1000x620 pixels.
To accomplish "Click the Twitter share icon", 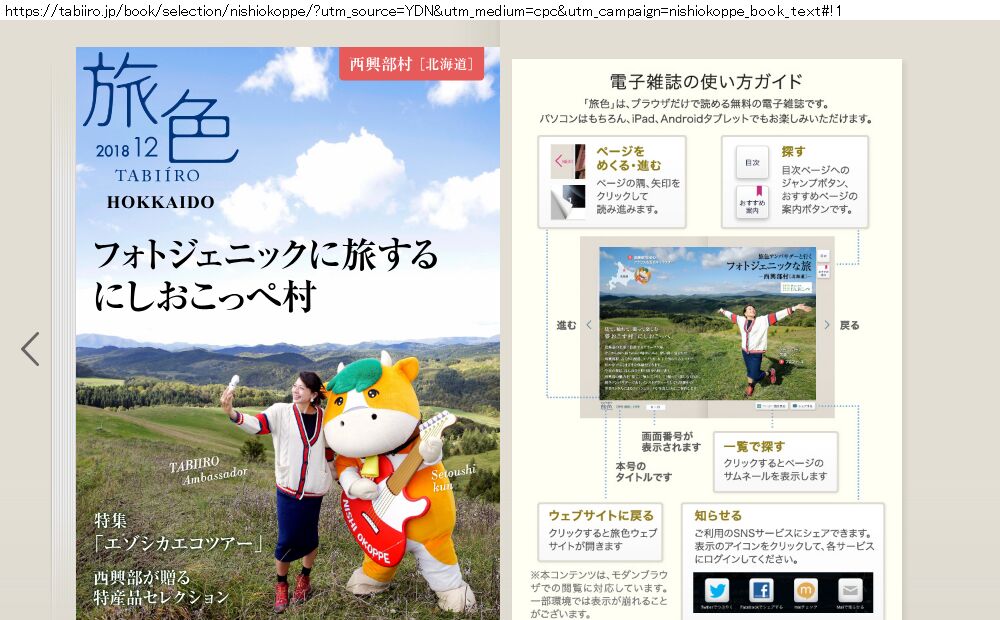I will tap(716, 590).
